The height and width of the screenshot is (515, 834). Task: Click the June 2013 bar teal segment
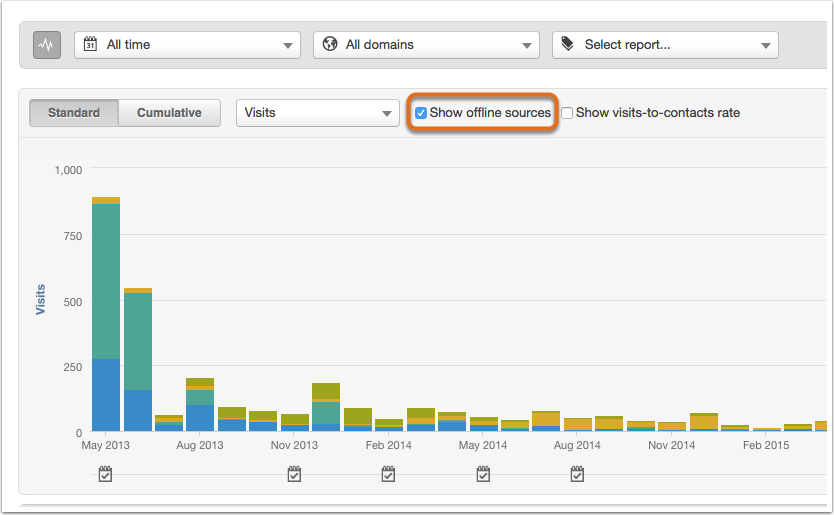tap(138, 342)
